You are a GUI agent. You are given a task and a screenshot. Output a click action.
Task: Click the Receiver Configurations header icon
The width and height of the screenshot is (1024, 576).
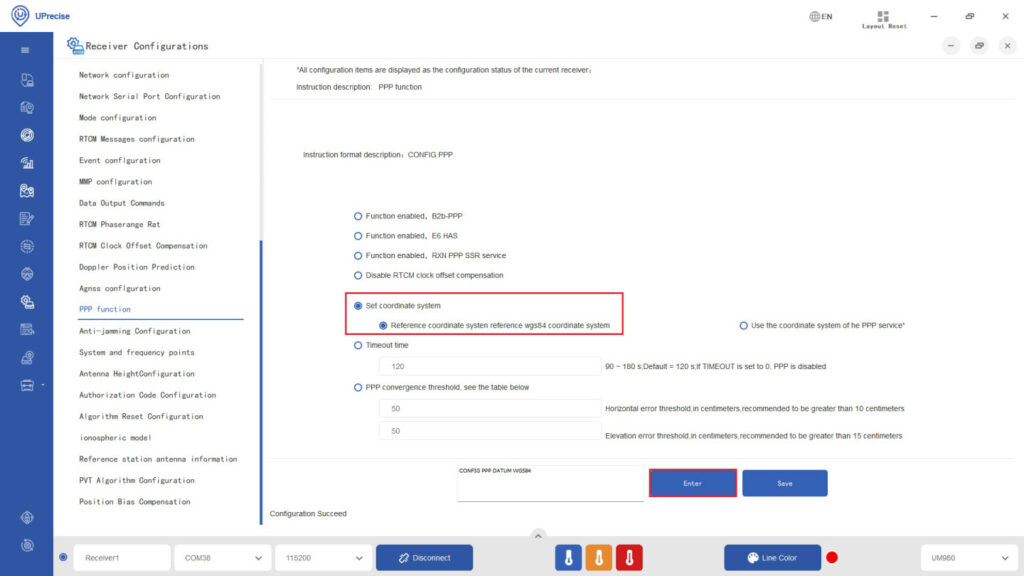[75, 45]
